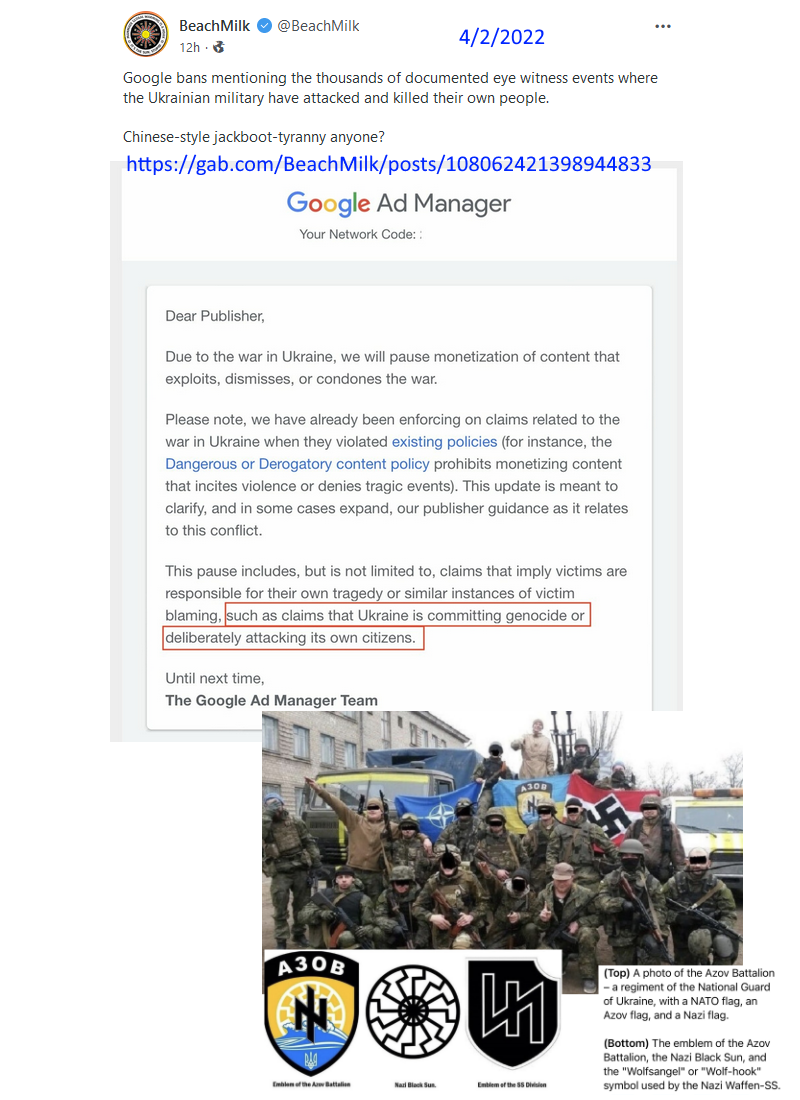Click the Google logo in Ad Manager header

coord(328,203)
